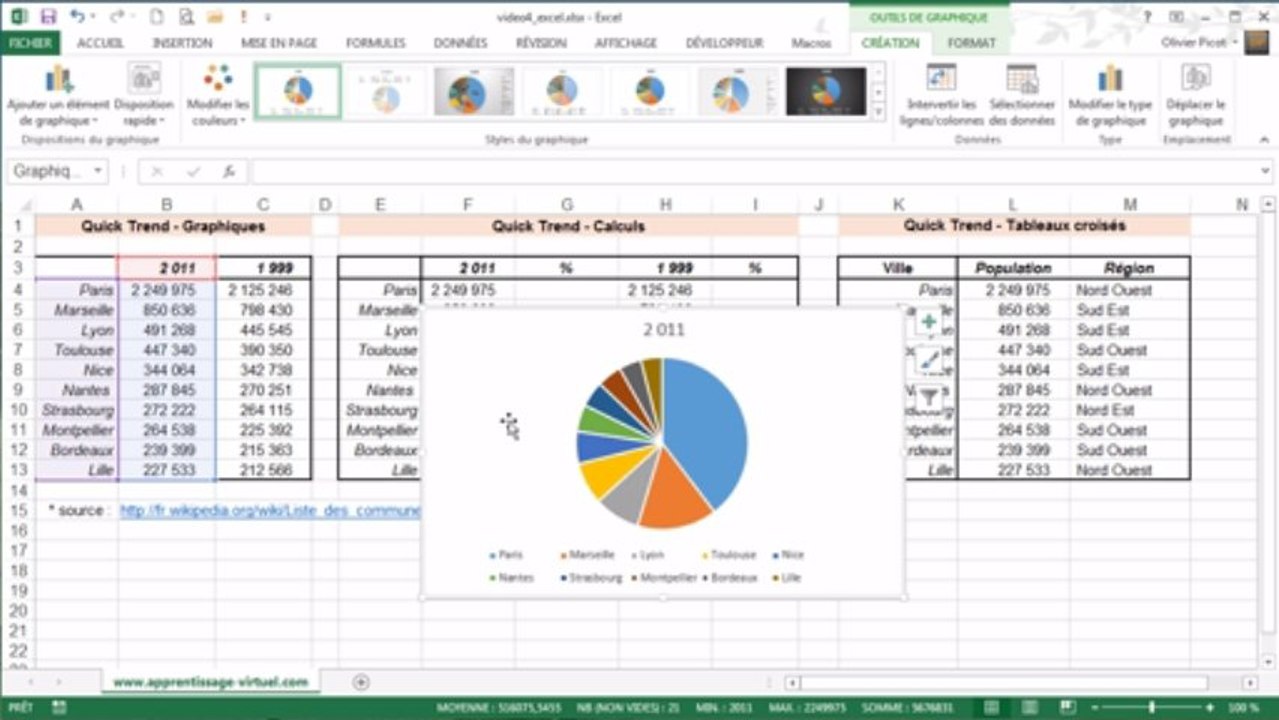Click the Open folder icon in quick access toolbar
Image resolution: width=1279 pixels, height=720 pixels.
pyautogui.click(x=214, y=17)
